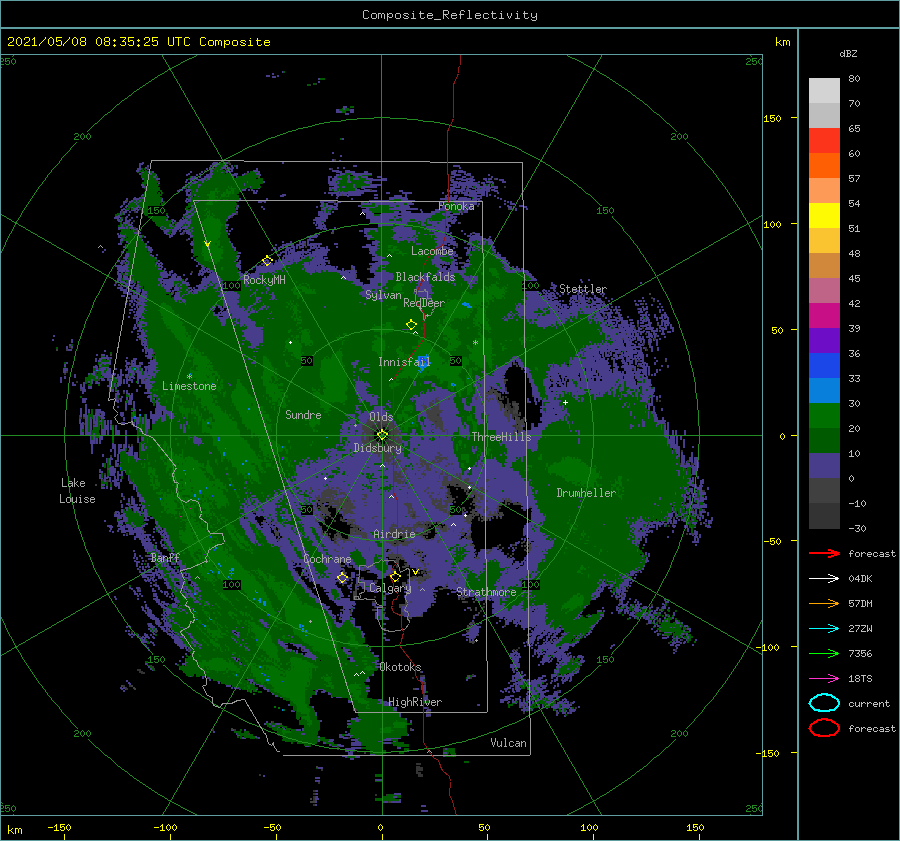Click the magenta 18TS arrow icon
Viewport: 900px width, 841px height.
pos(824,679)
